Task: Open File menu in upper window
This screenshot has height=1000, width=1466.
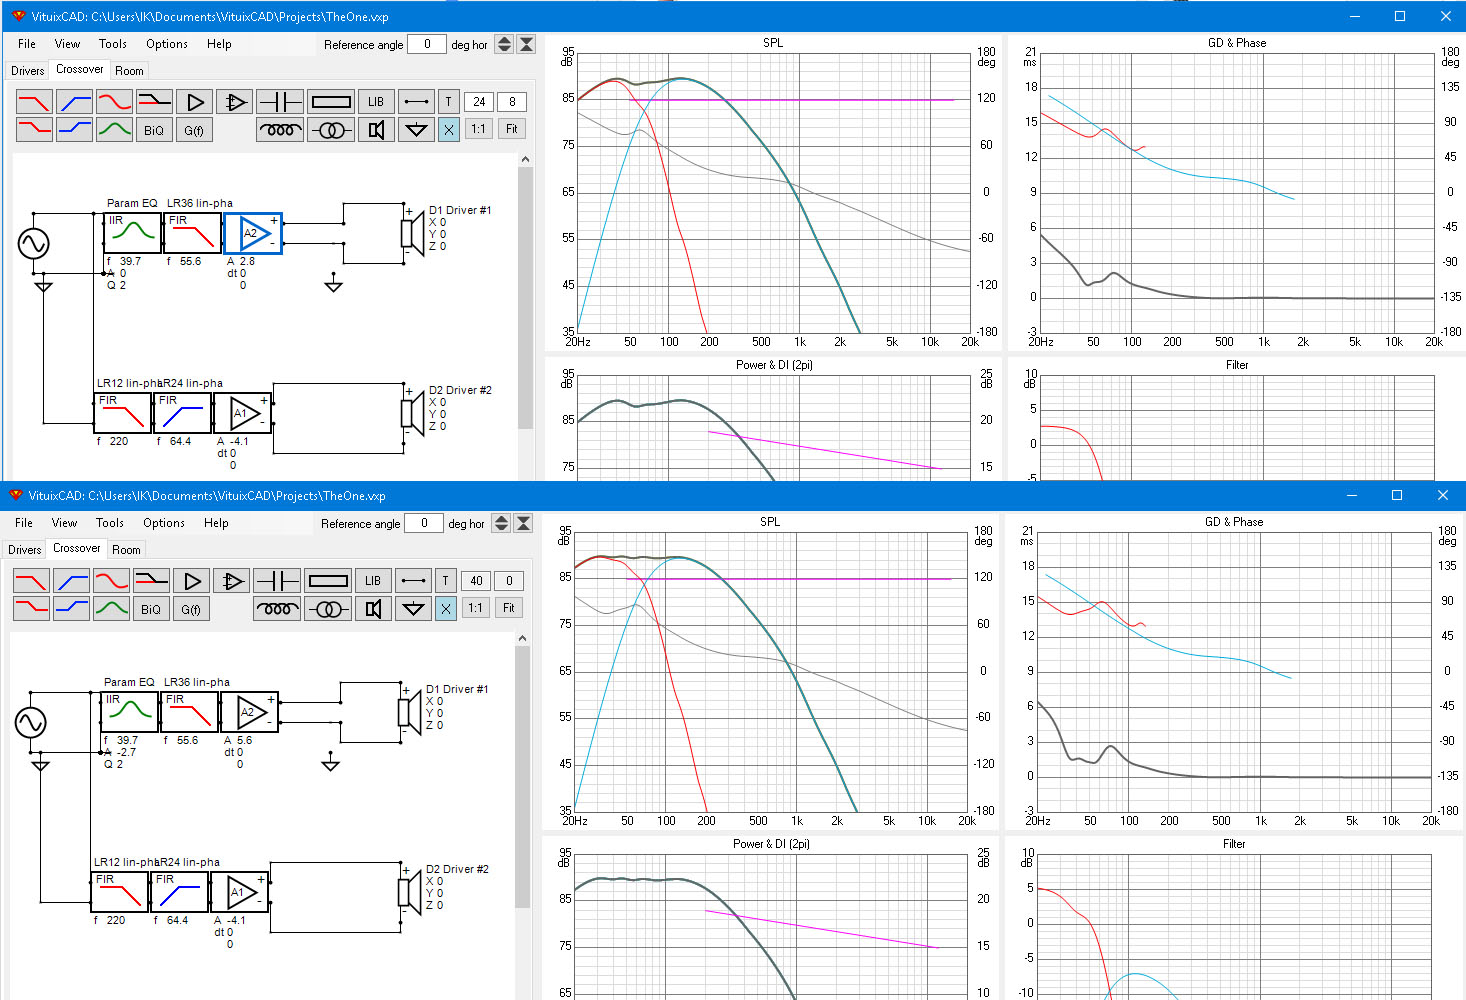Action: pos(27,44)
